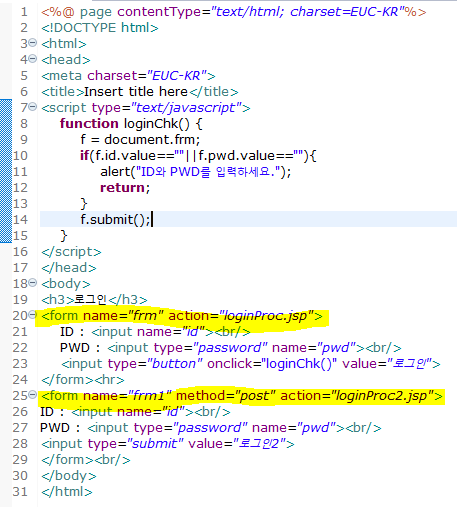Image resolution: width=457 pixels, height=507 pixels.
Task: Click the 'return;' statement
Action: click(x=125, y=188)
